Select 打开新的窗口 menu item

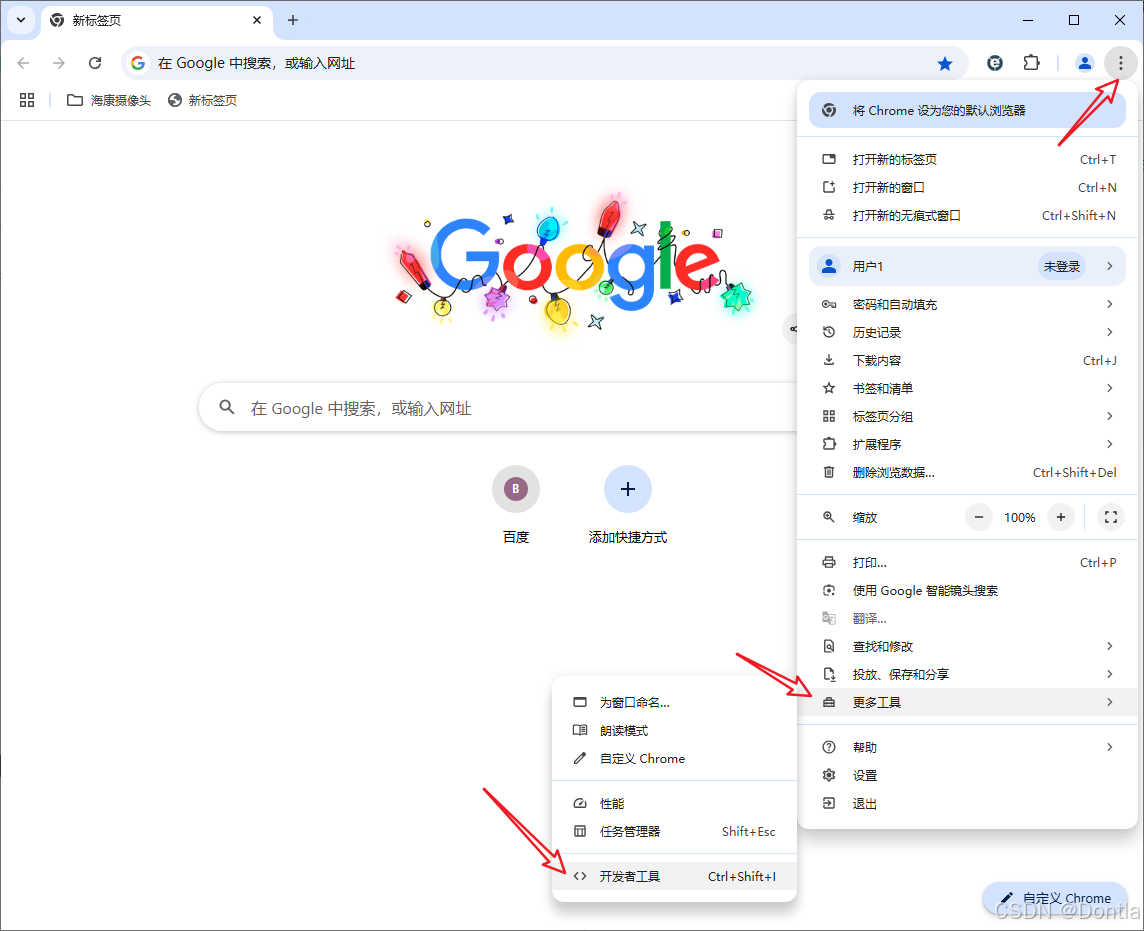(967, 188)
